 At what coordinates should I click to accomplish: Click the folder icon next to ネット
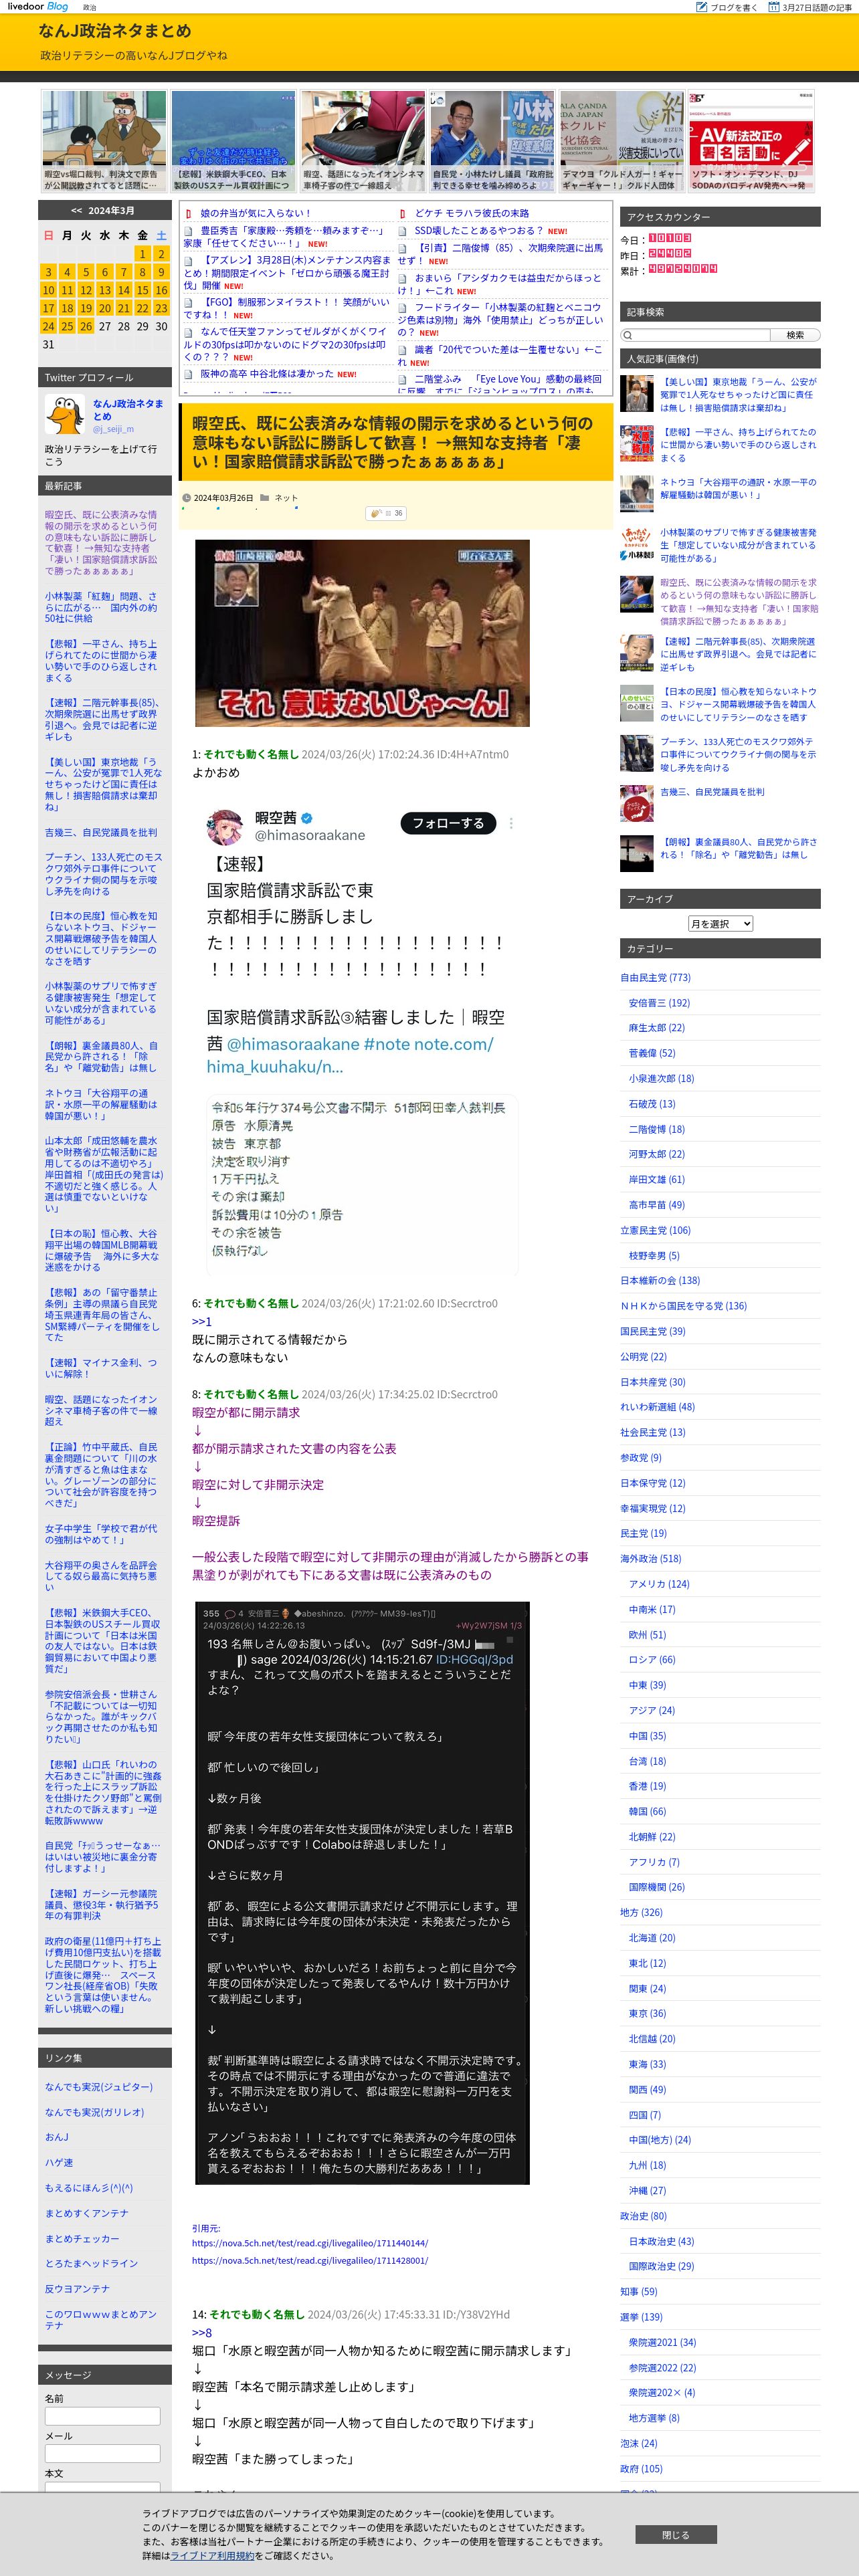(x=264, y=497)
